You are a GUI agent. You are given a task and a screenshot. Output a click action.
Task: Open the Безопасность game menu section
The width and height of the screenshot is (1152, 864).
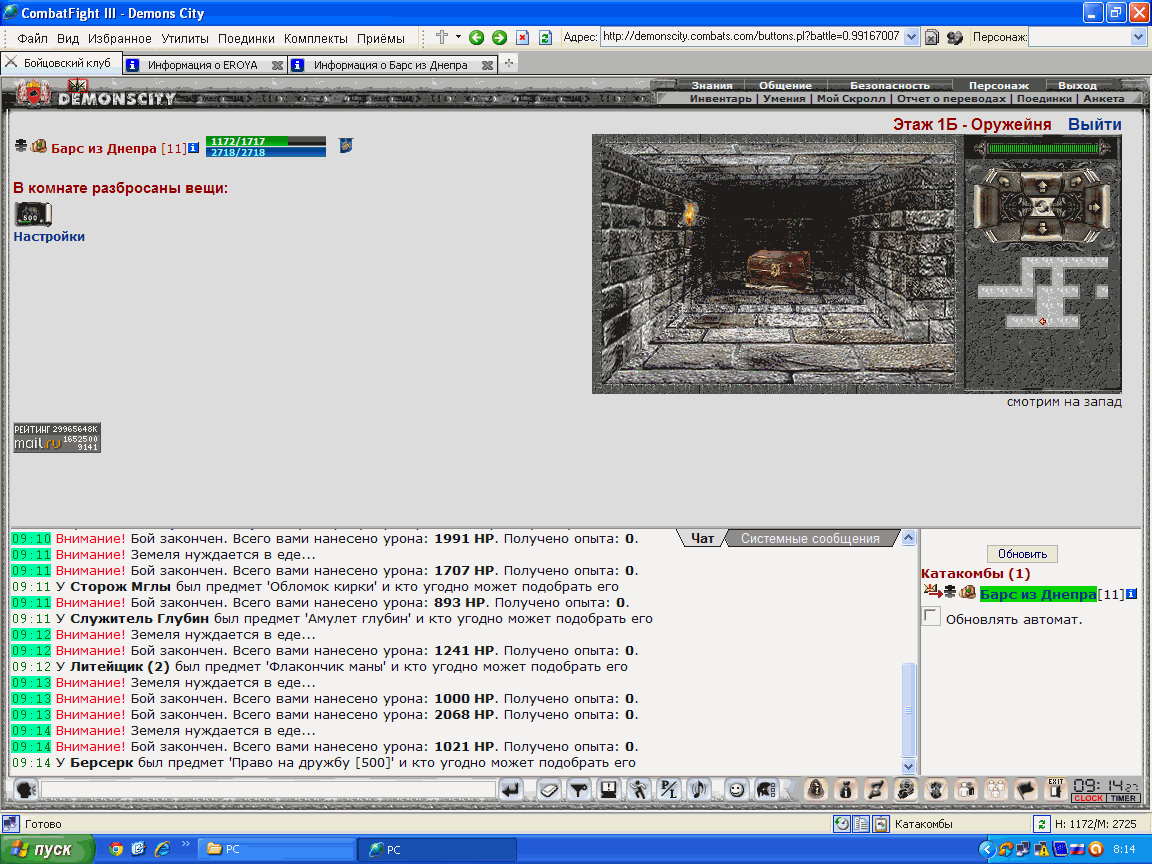pyautogui.click(x=890, y=85)
